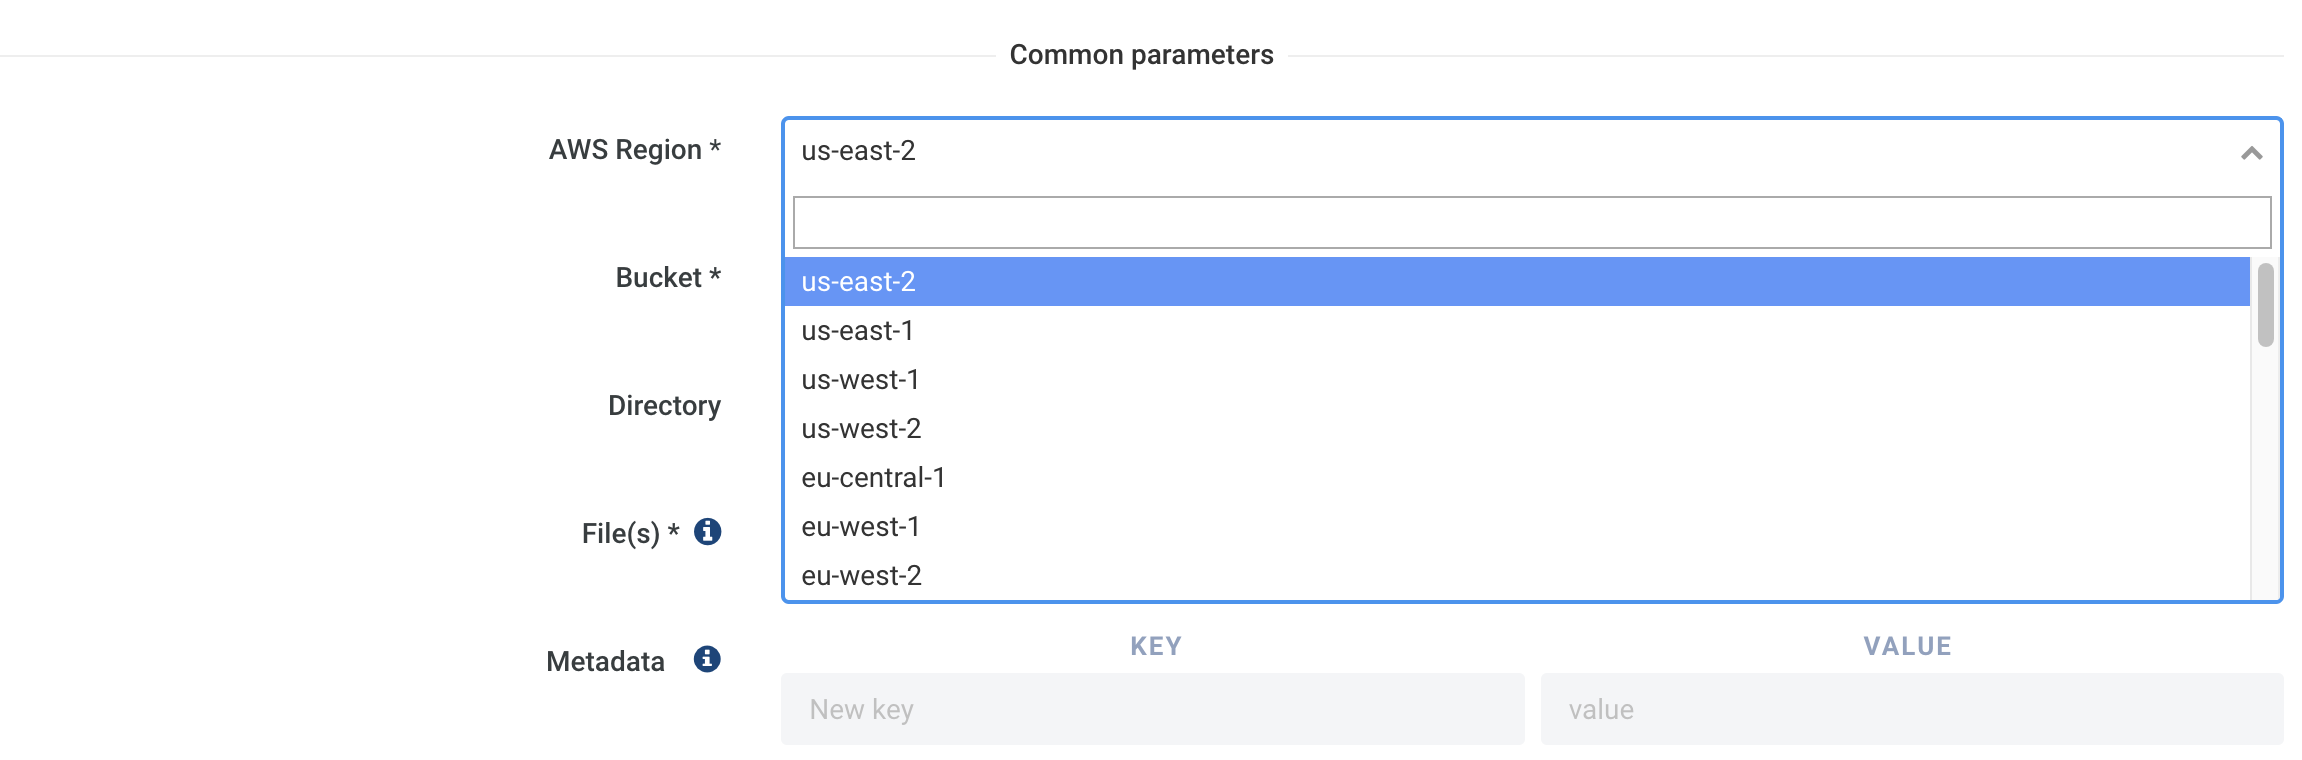
Task: Focus the region search input field
Action: pos(1531,222)
